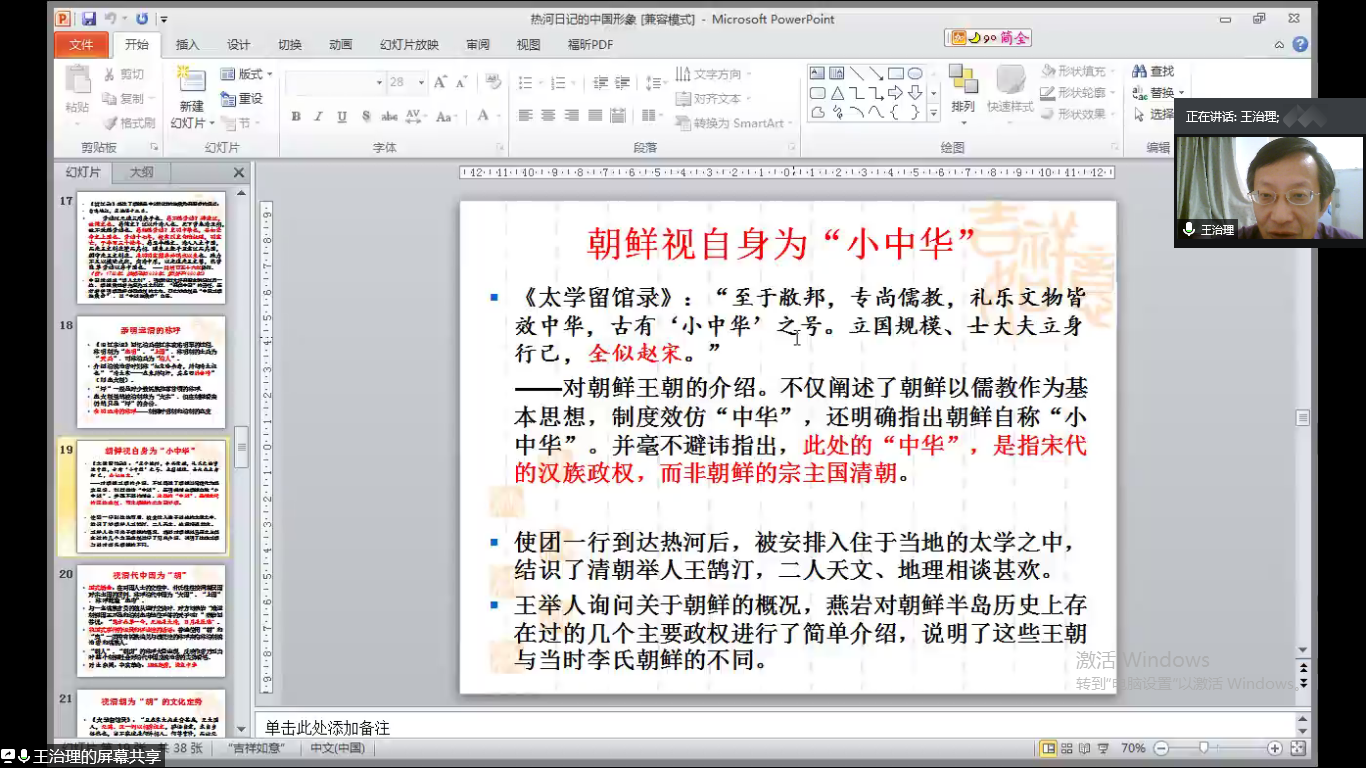Click the Reset (重设) slide button
The image size is (1366, 768).
click(243, 99)
